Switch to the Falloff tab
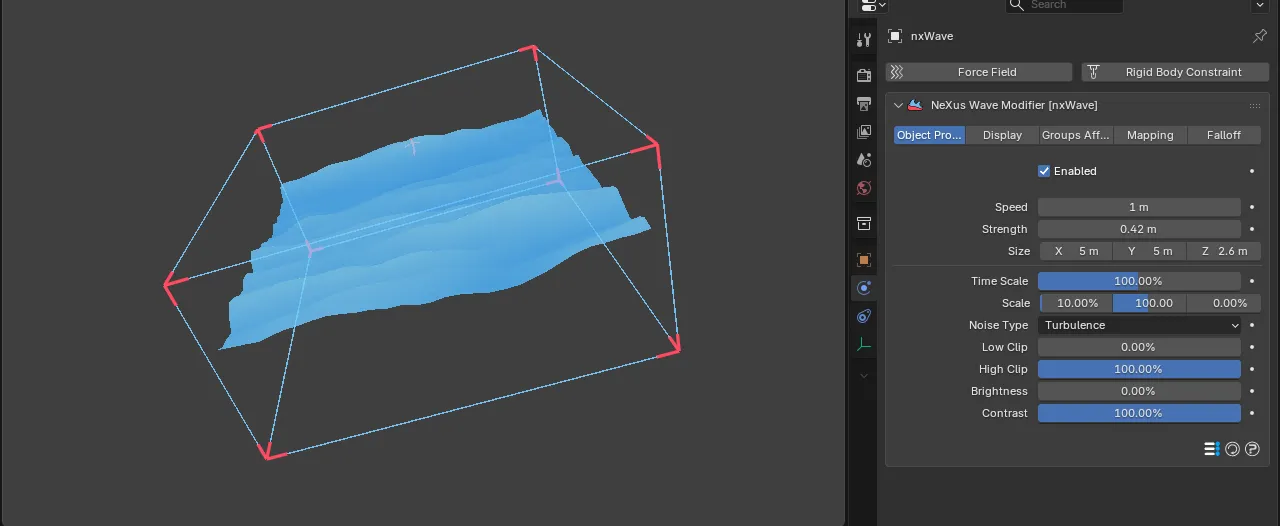1280x526 pixels. pos(1224,135)
